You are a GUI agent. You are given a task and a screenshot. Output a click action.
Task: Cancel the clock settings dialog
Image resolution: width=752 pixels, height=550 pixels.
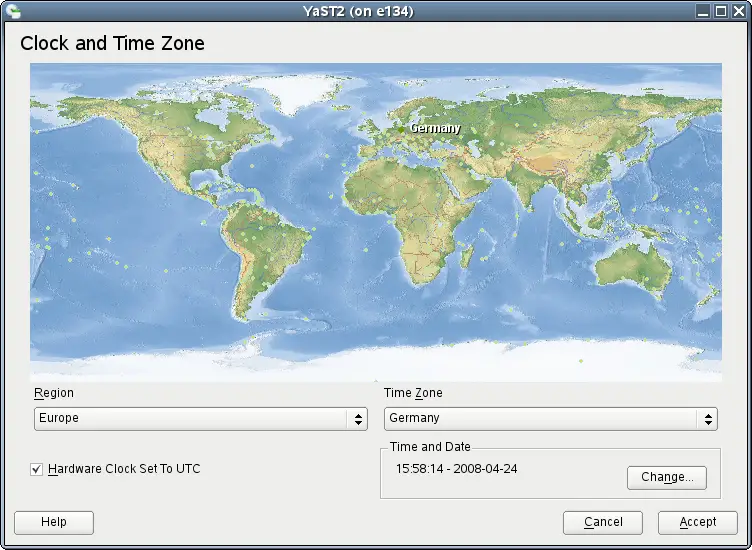tap(603, 522)
